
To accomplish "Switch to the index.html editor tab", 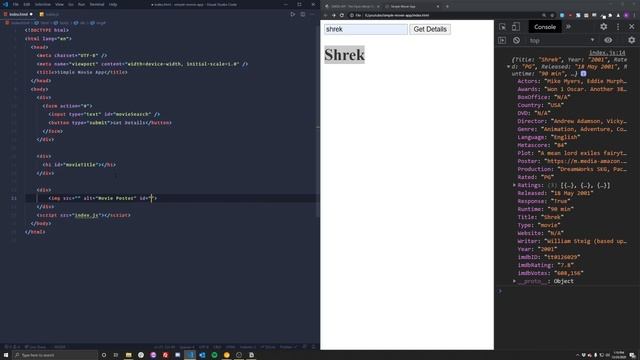I will pos(18,14).
